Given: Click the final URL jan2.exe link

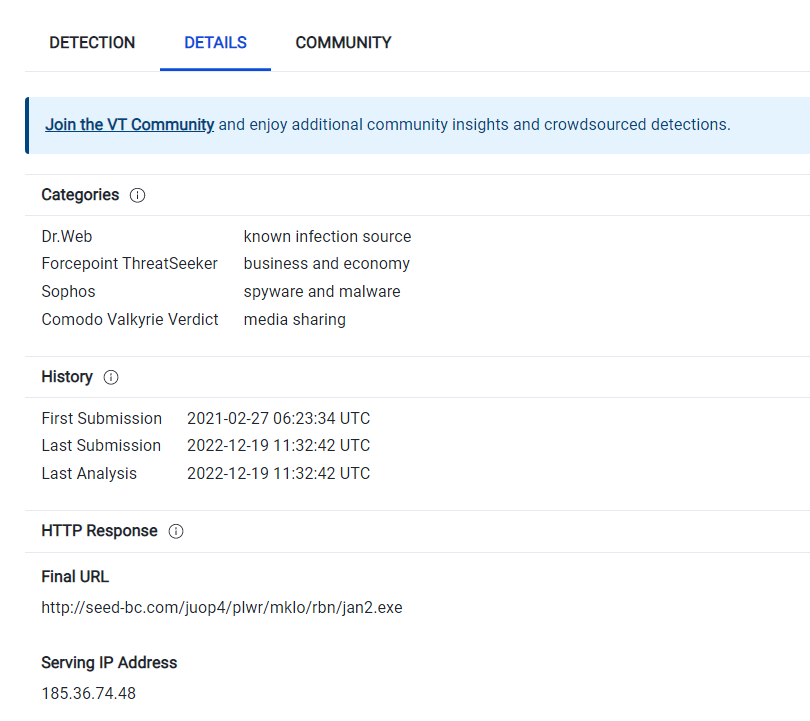Looking at the screenshot, I should pos(221,607).
